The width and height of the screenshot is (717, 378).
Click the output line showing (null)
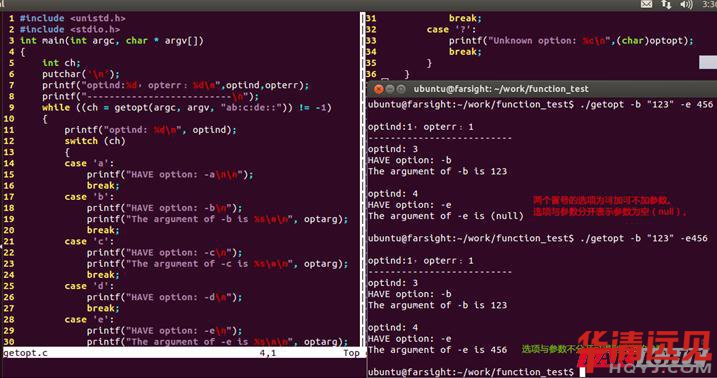[x=445, y=216]
